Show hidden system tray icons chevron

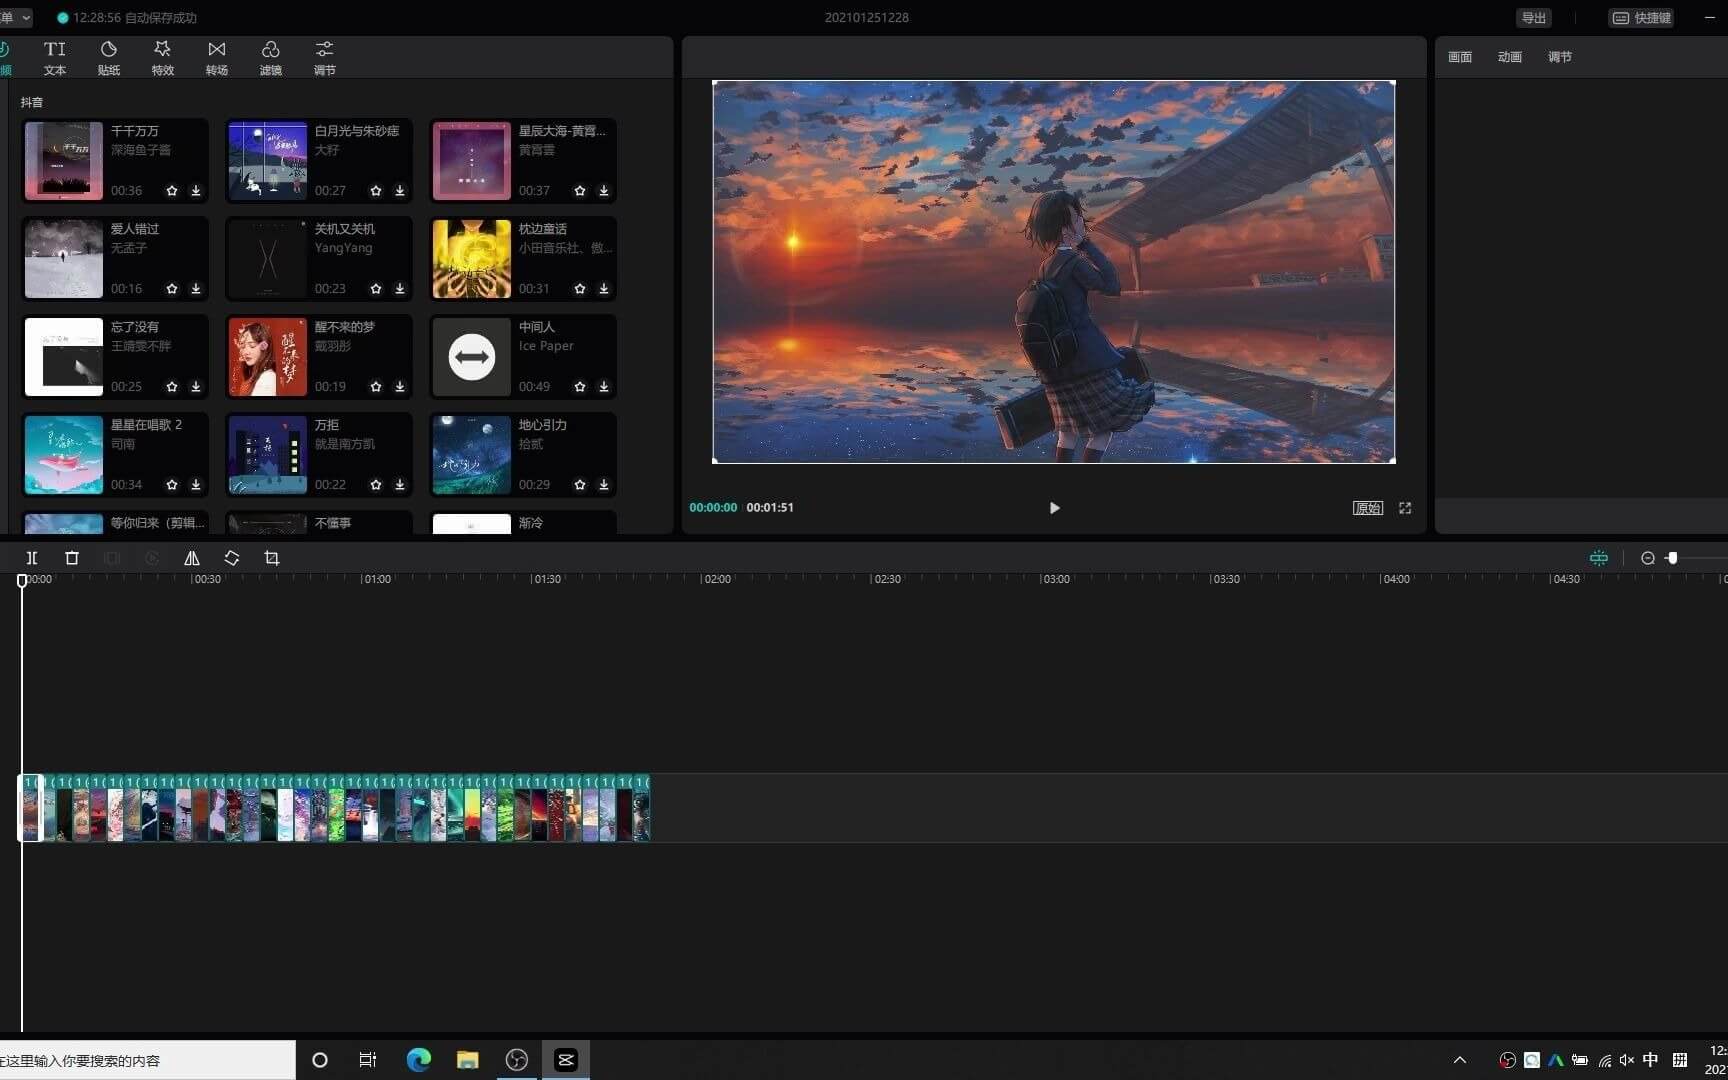point(1459,1060)
